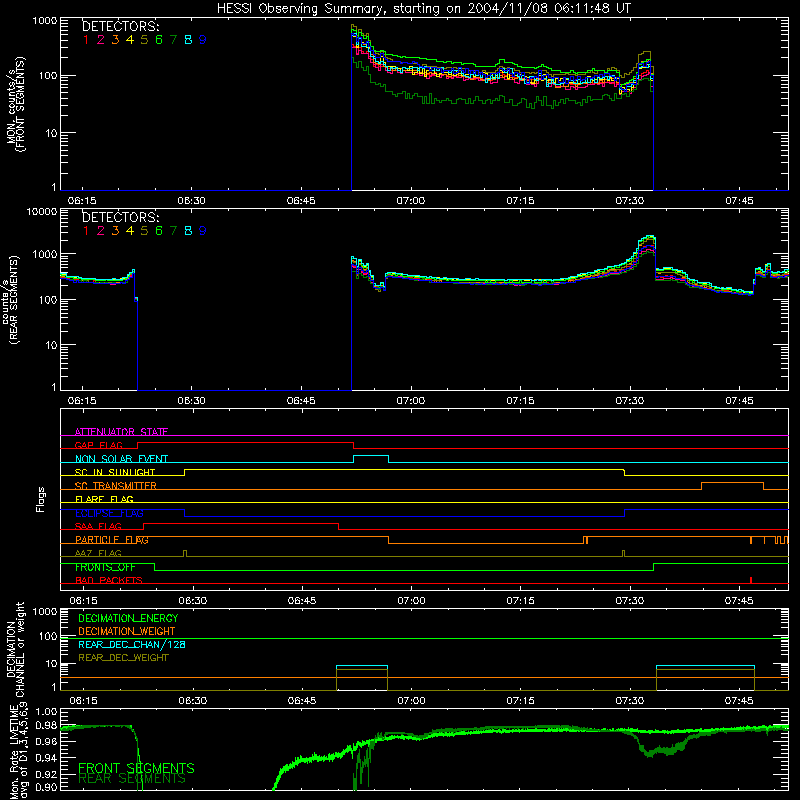Click the ATTENUATOR_STATE flag label
This screenshot has width=800, height=800.
[121, 432]
